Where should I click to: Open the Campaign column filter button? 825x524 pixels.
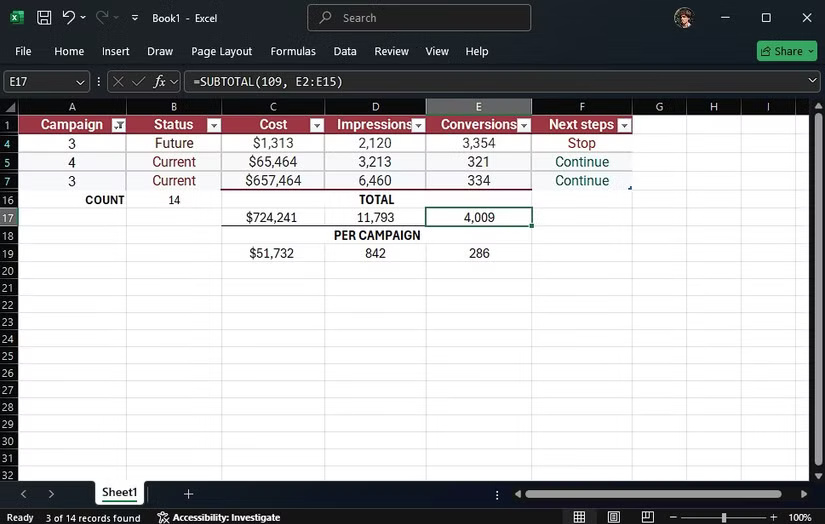pyautogui.click(x=119, y=125)
